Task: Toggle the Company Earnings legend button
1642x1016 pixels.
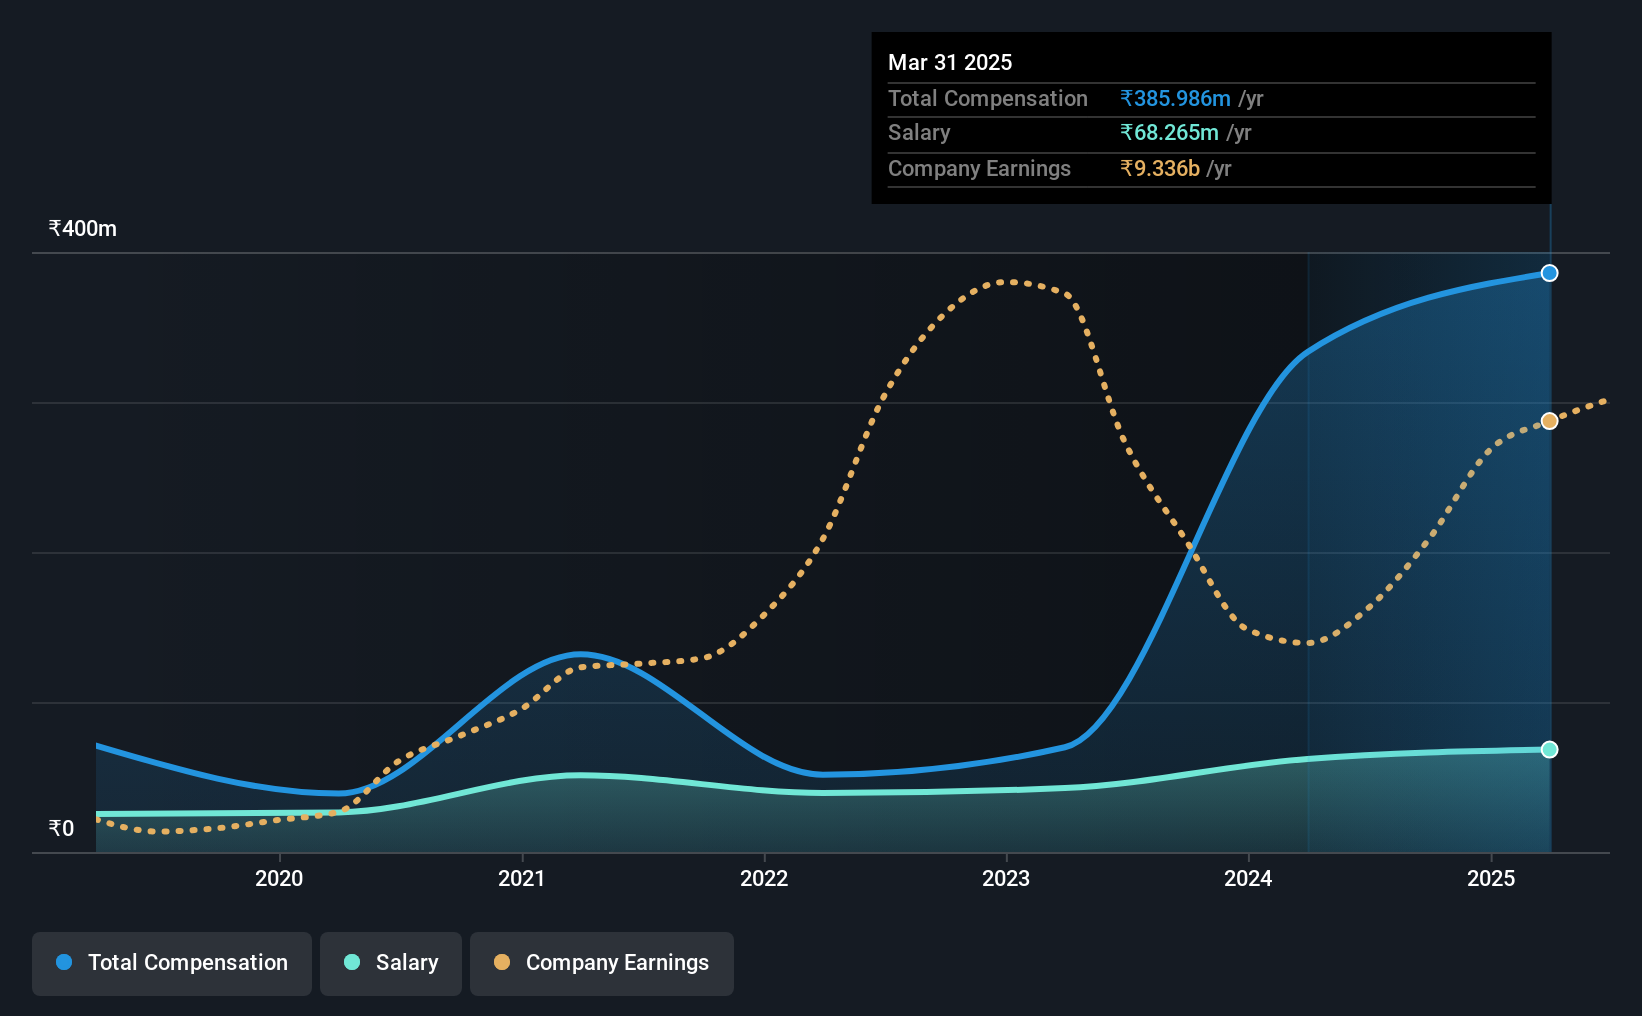Action: 601,963
